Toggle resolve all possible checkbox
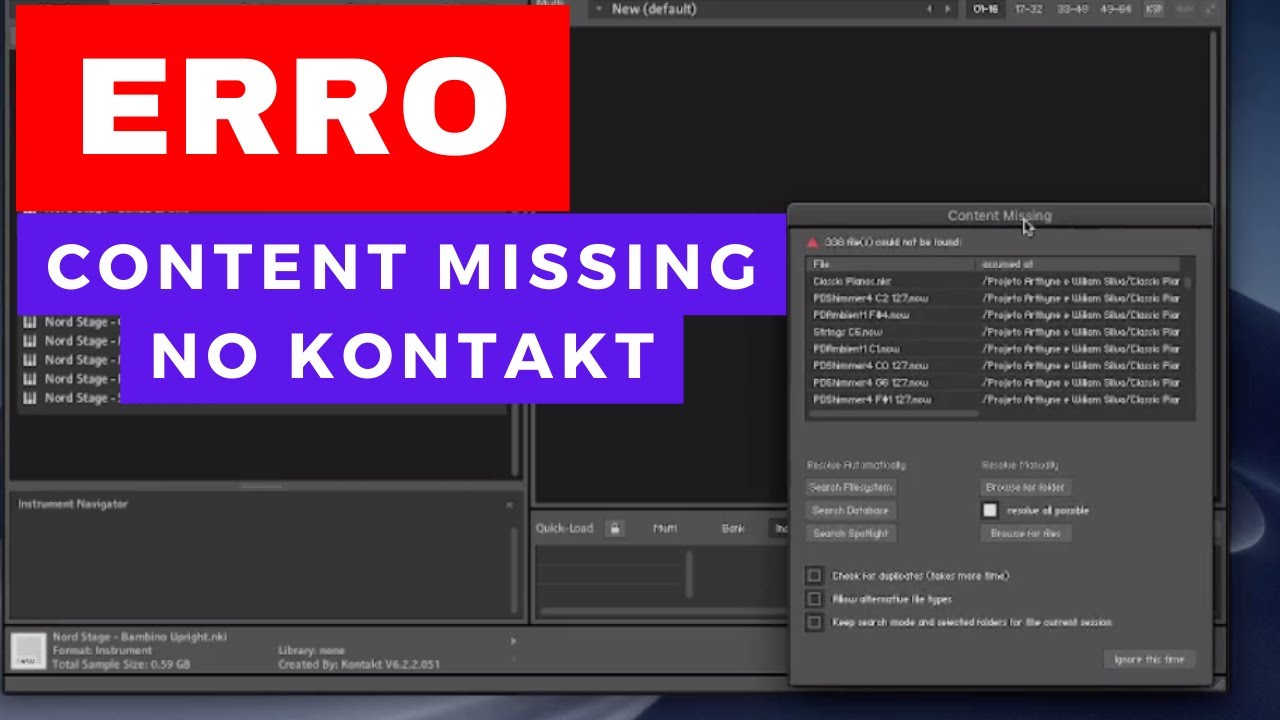This screenshot has height=720, width=1280. pyautogui.click(x=990, y=510)
